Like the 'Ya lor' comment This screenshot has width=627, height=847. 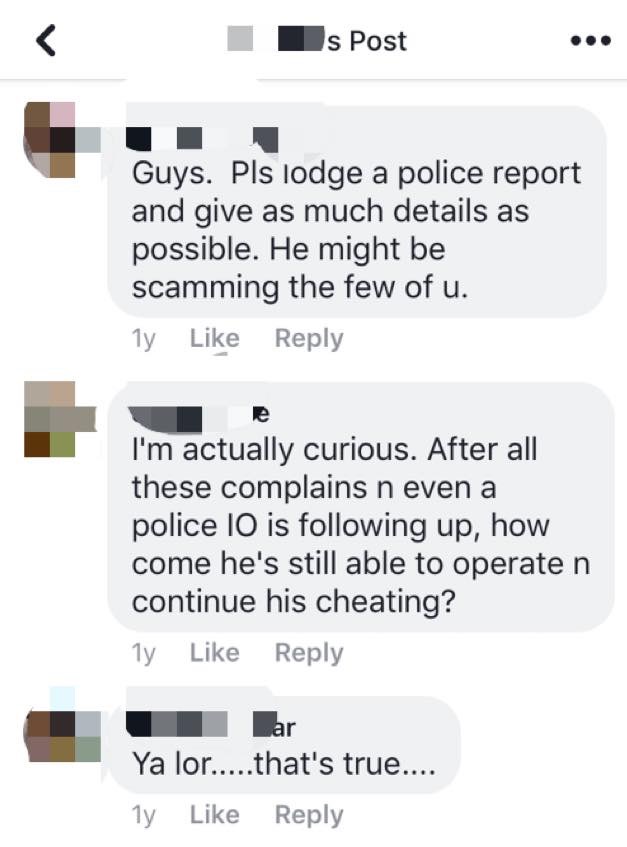214,815
